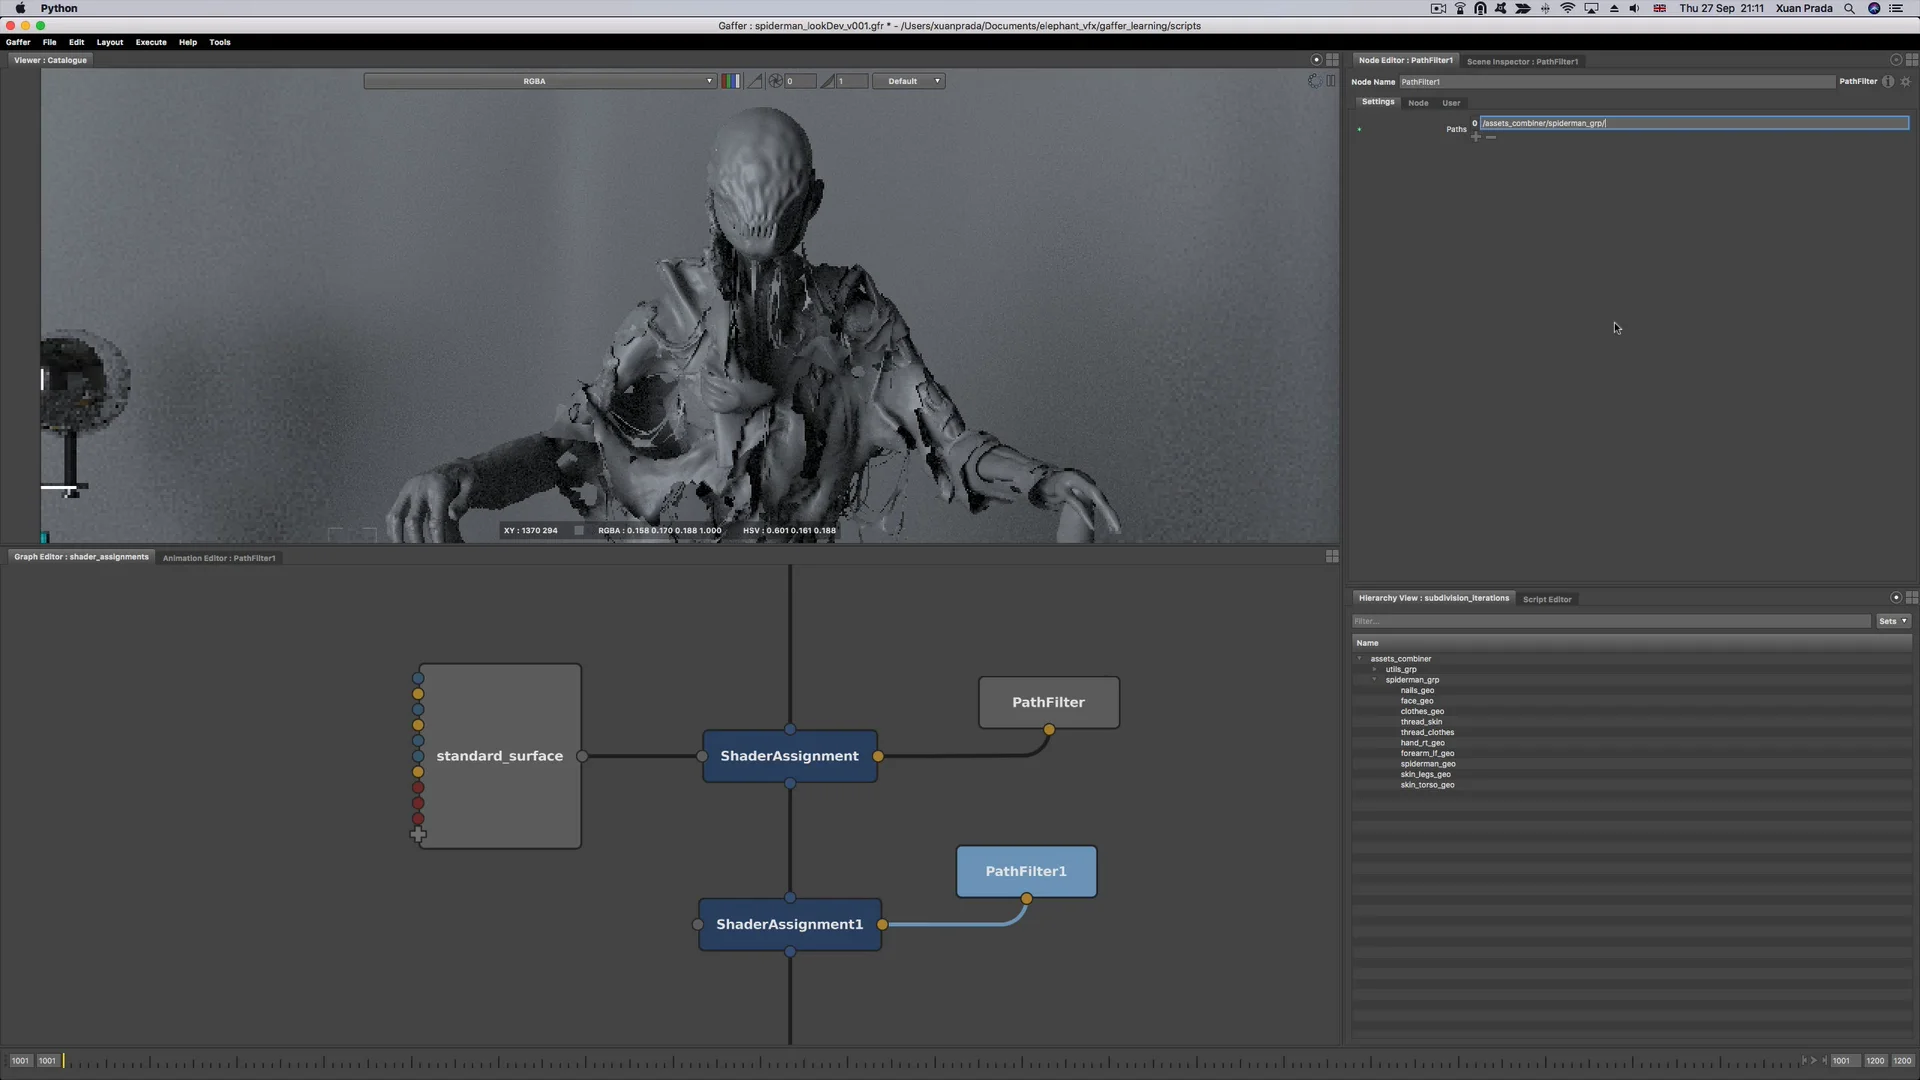Open Viewer panel layout grid menu

tap(1332, 60)
